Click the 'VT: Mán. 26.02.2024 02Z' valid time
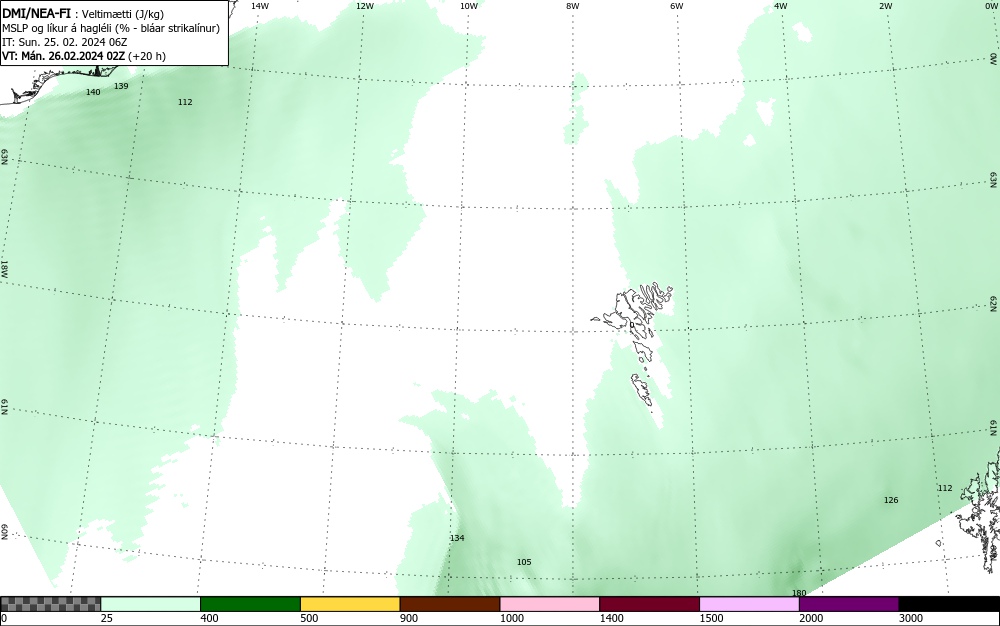 [64, 56]
